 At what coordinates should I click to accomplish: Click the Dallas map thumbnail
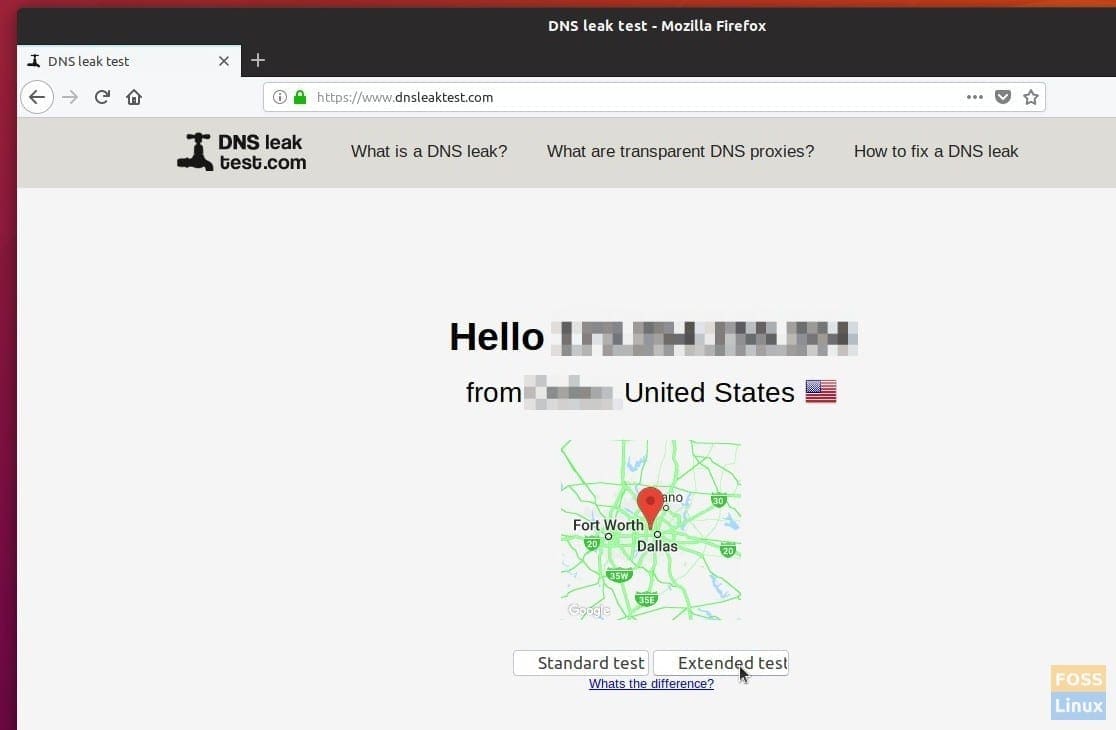(x=651, y=530)
